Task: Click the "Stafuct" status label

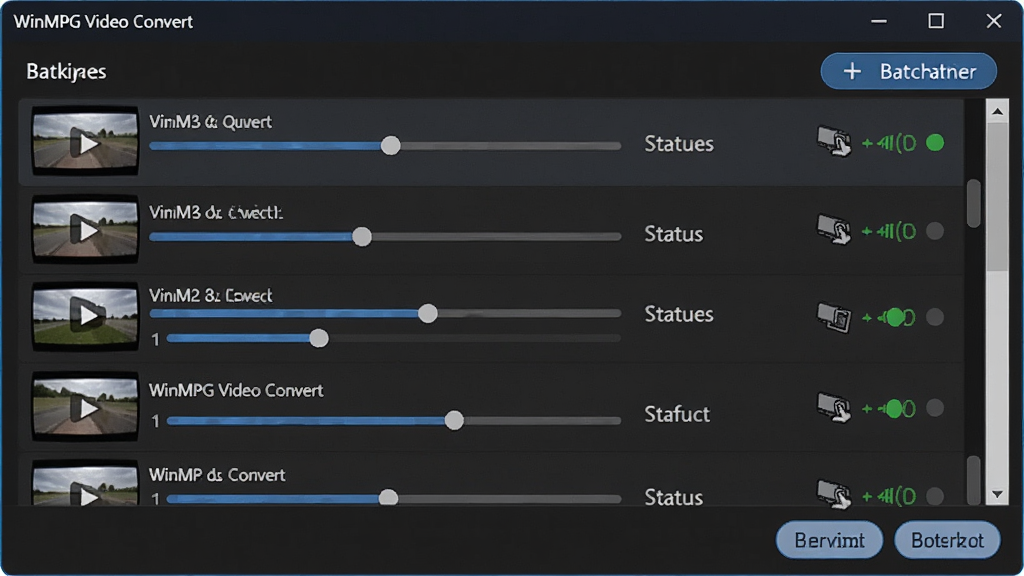Action: pyautogui.click(x=677, y=414)
